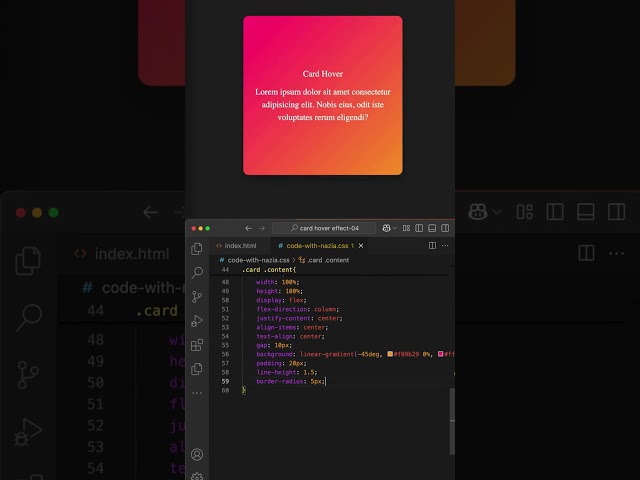Click the stacked-pages icon below Extensions in the front window
640x480 pixels.
click(x=197, y=369)
